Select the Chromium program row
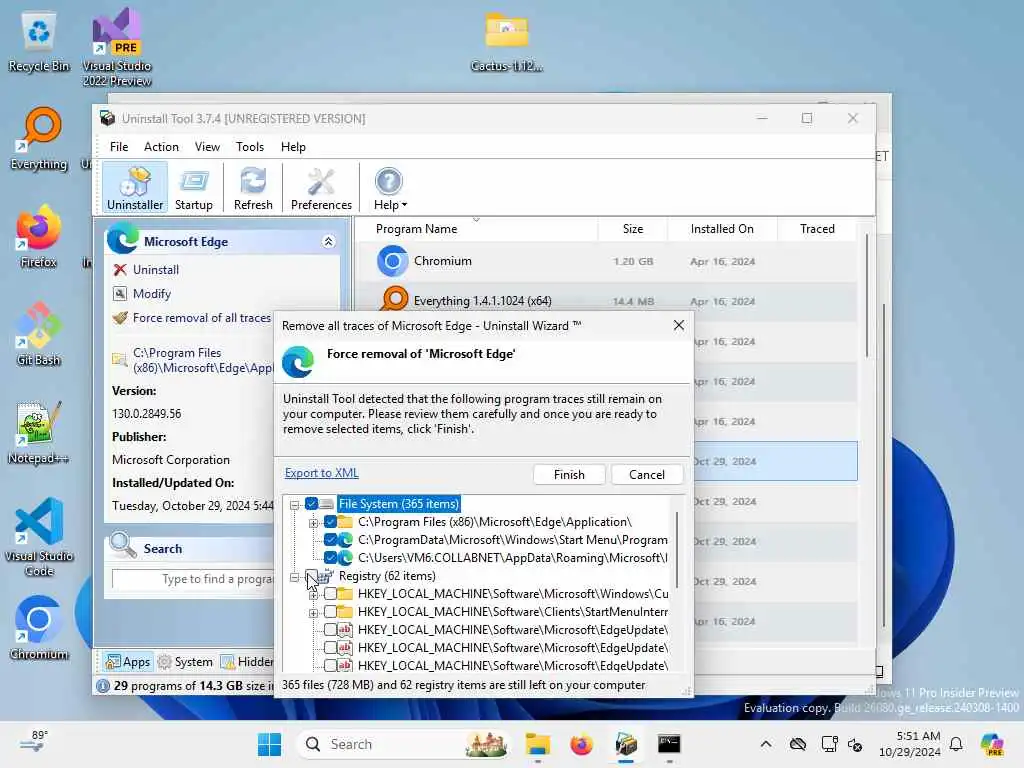The image size is (1024, 768). pyautogui.click(x=606, y=261)
